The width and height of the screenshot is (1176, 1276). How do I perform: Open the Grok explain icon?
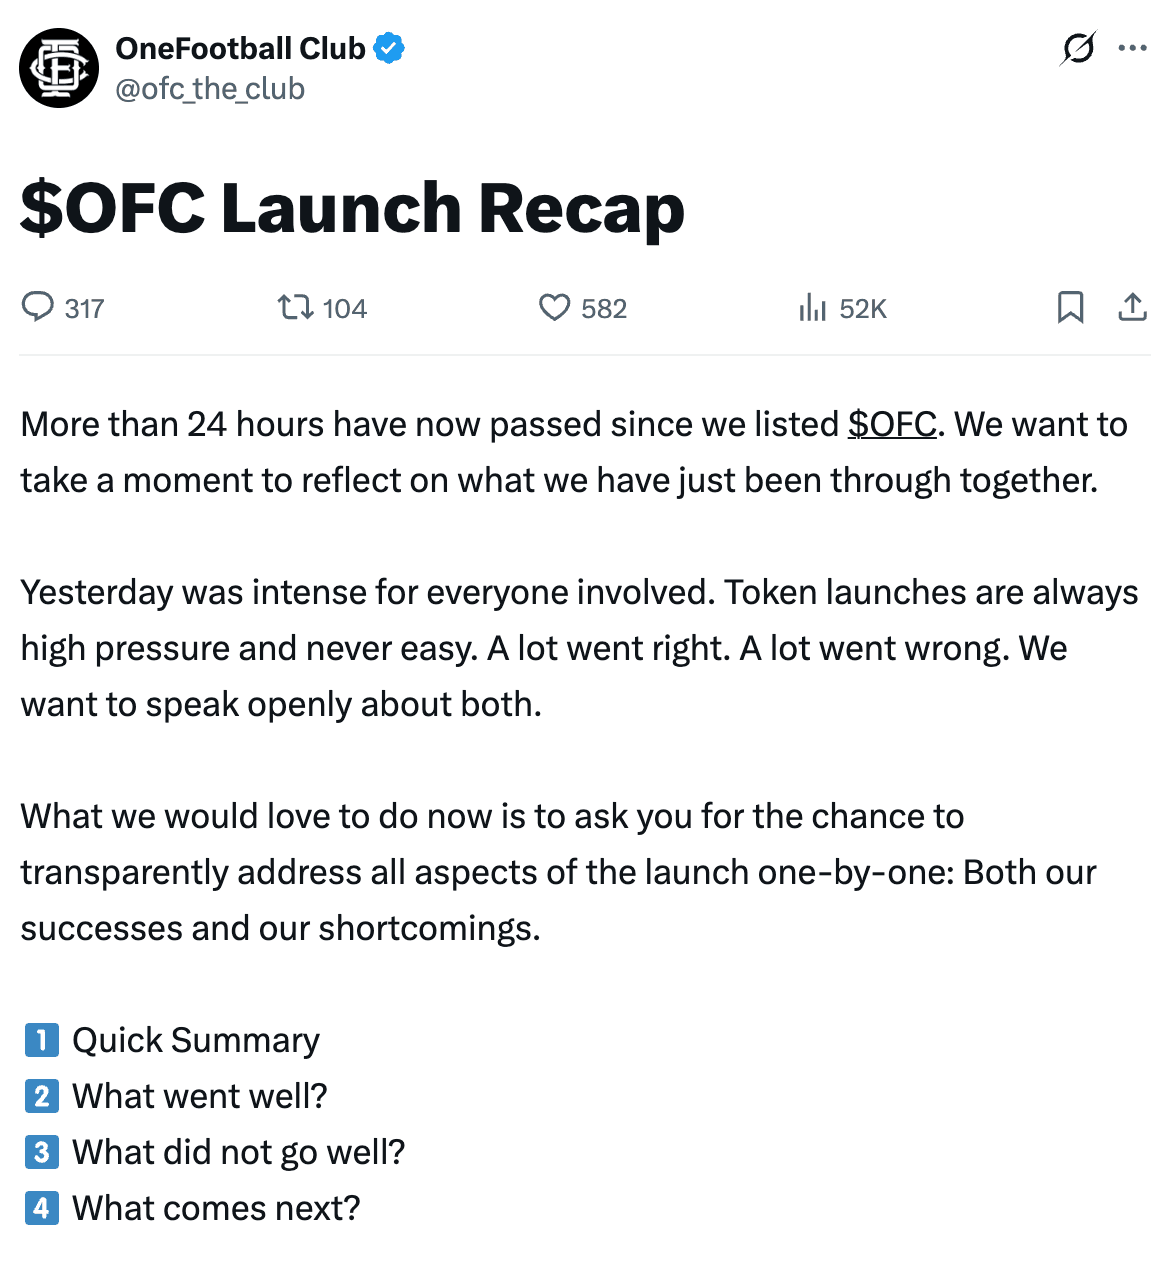pyautogui.click(x=1078, y=48)
